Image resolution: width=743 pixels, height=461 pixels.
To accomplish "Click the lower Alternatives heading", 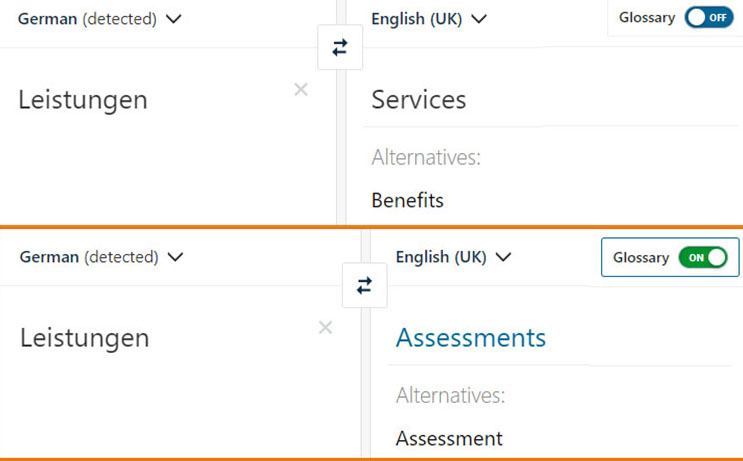I will (451, 396).
